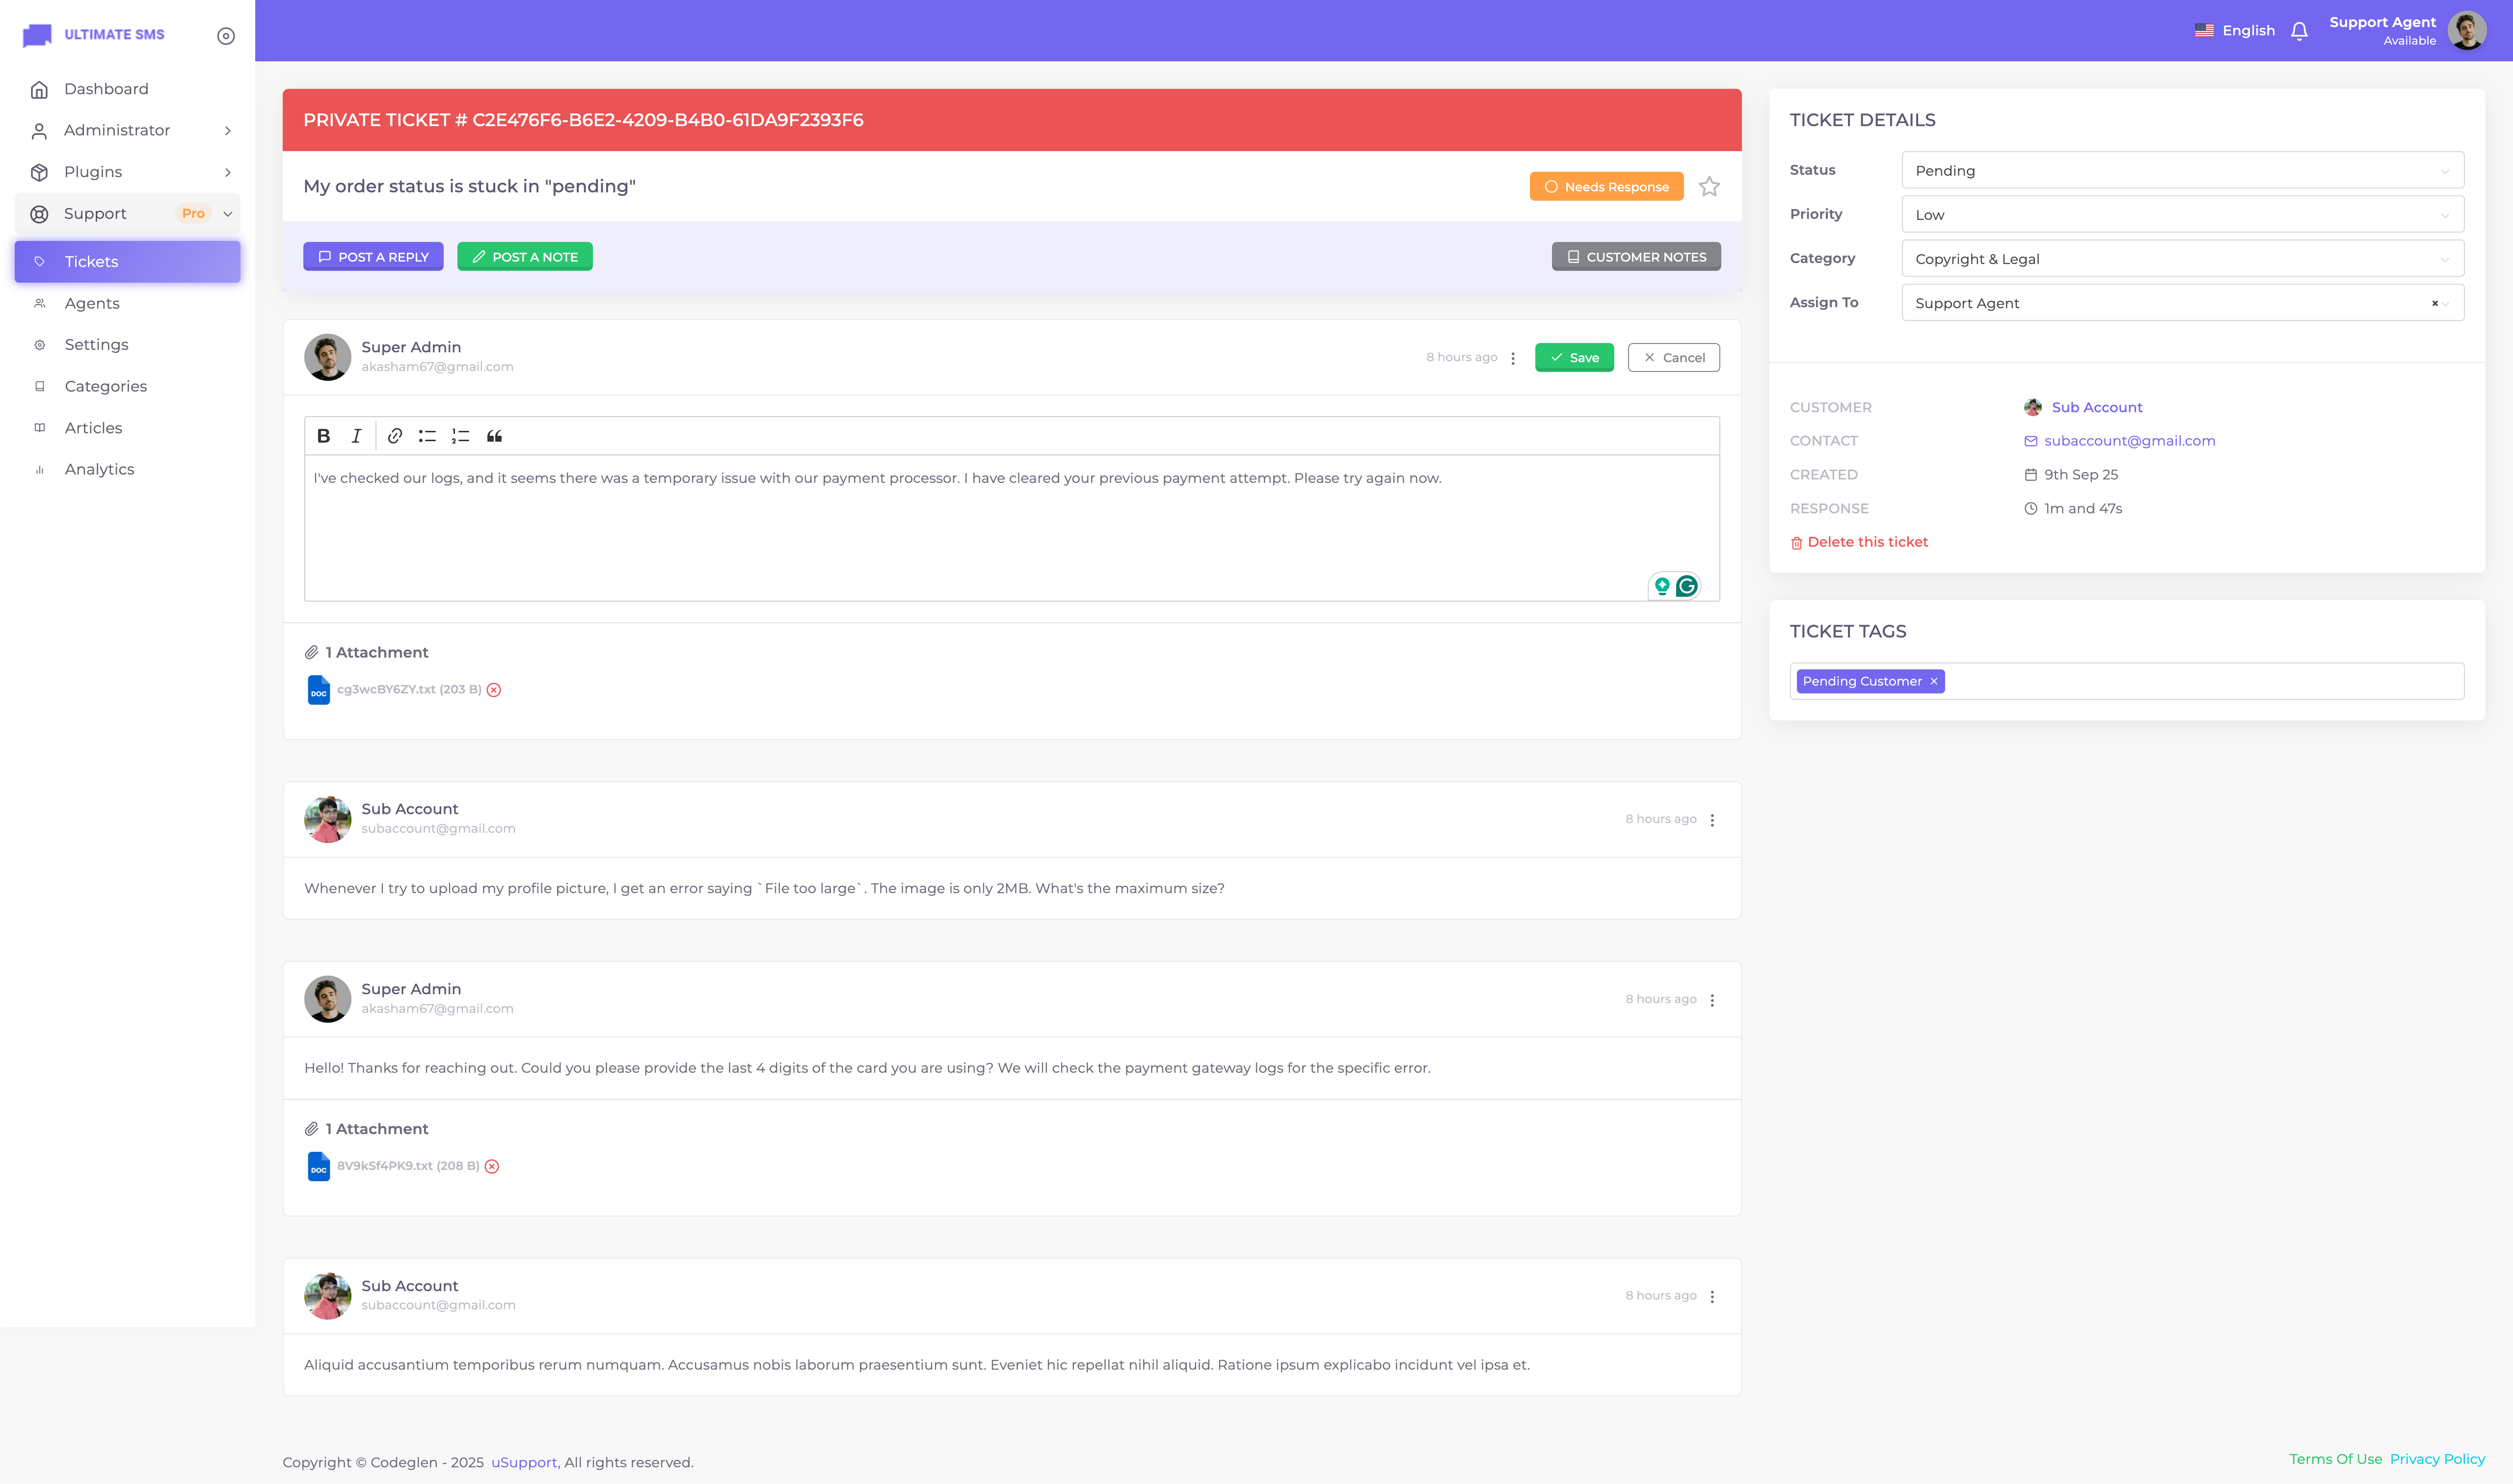
Task: Click into the ticket tags input field
Action: point(2200,682)
